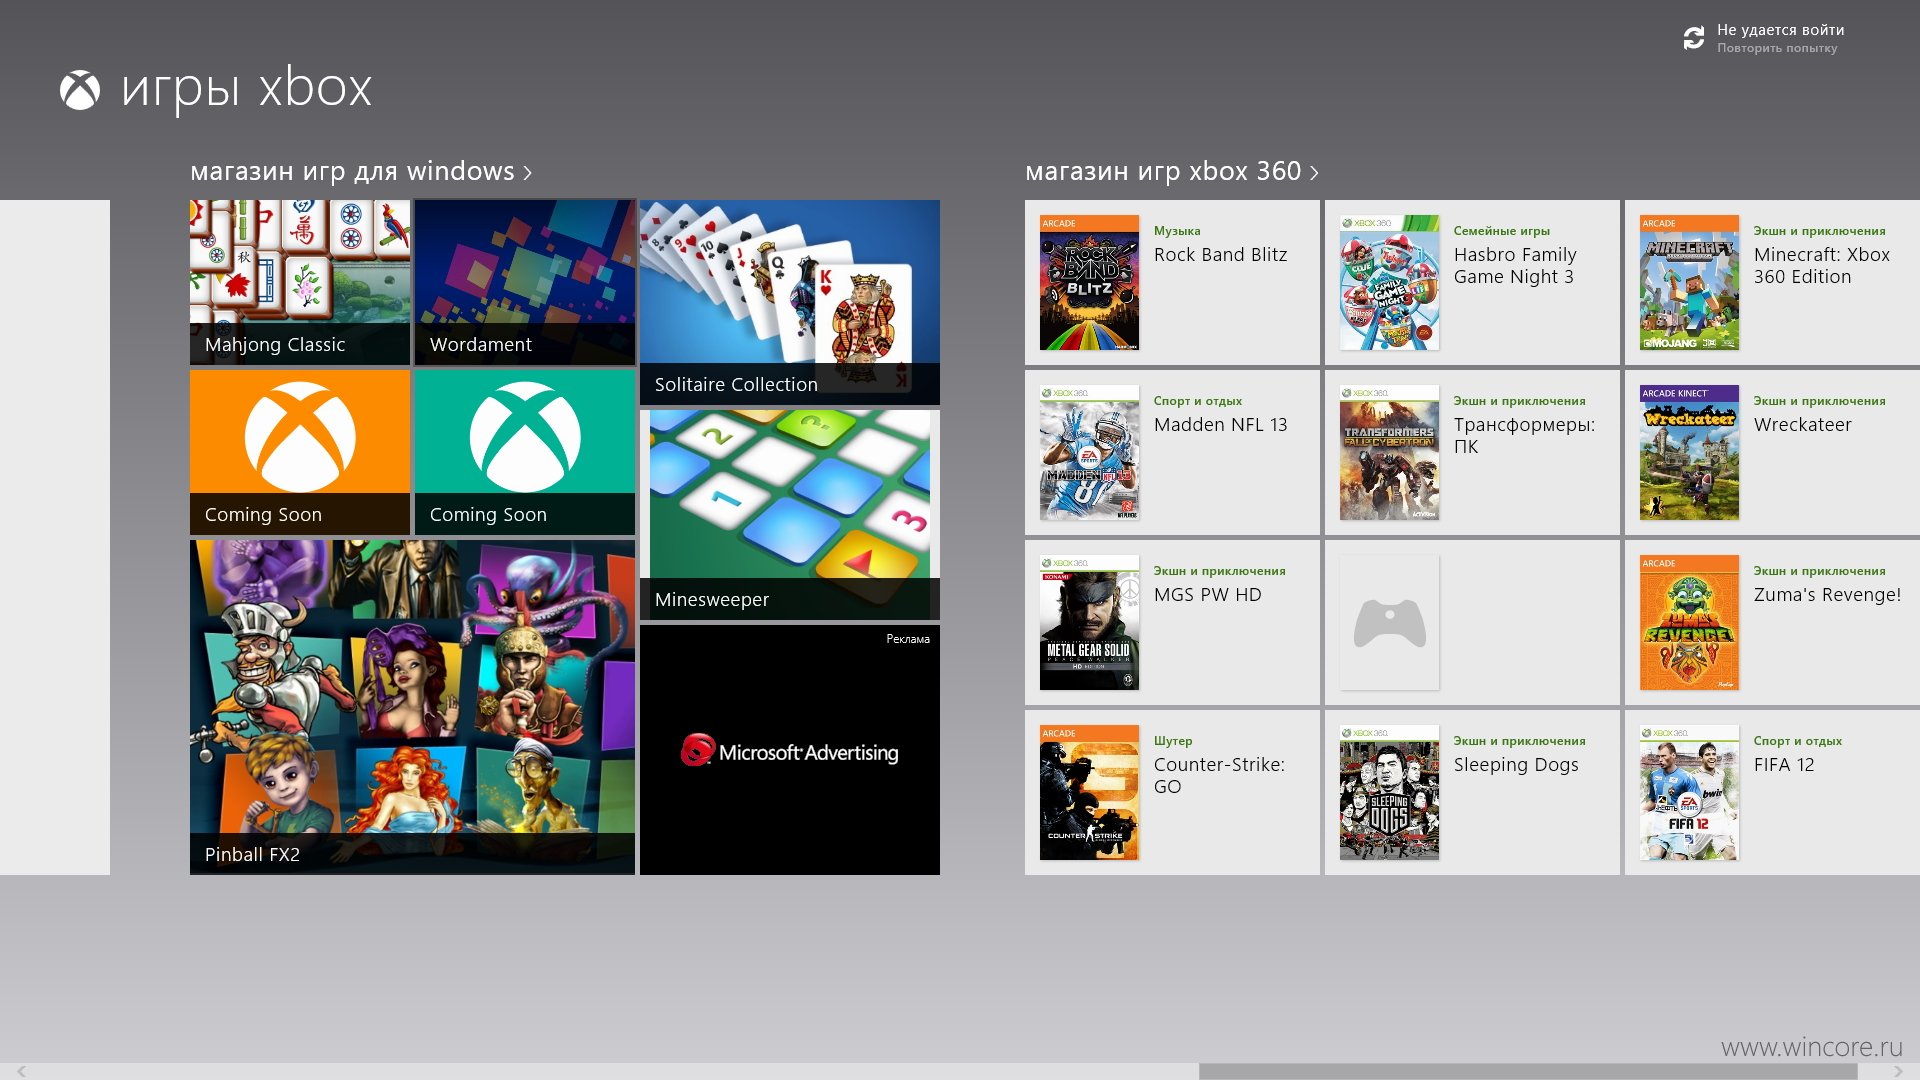Click the scrollbar left arrow
Screen dimensions: 1920x1080
click(x=21, y=1071)
